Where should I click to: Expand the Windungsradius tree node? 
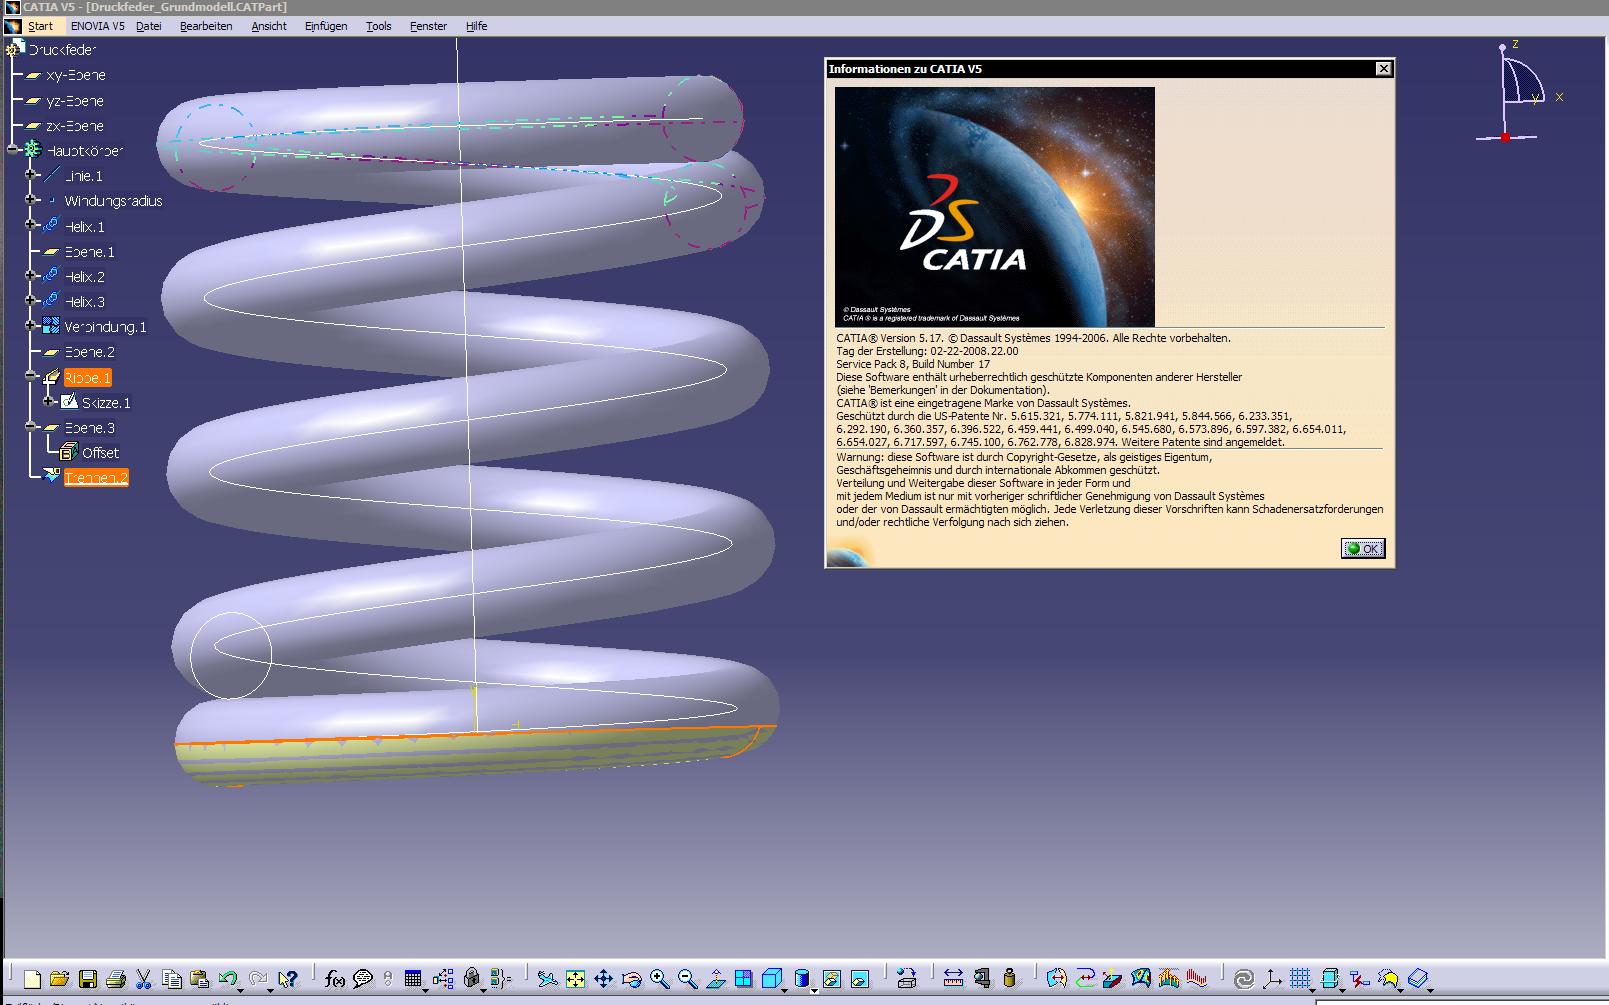pos(31,200)
